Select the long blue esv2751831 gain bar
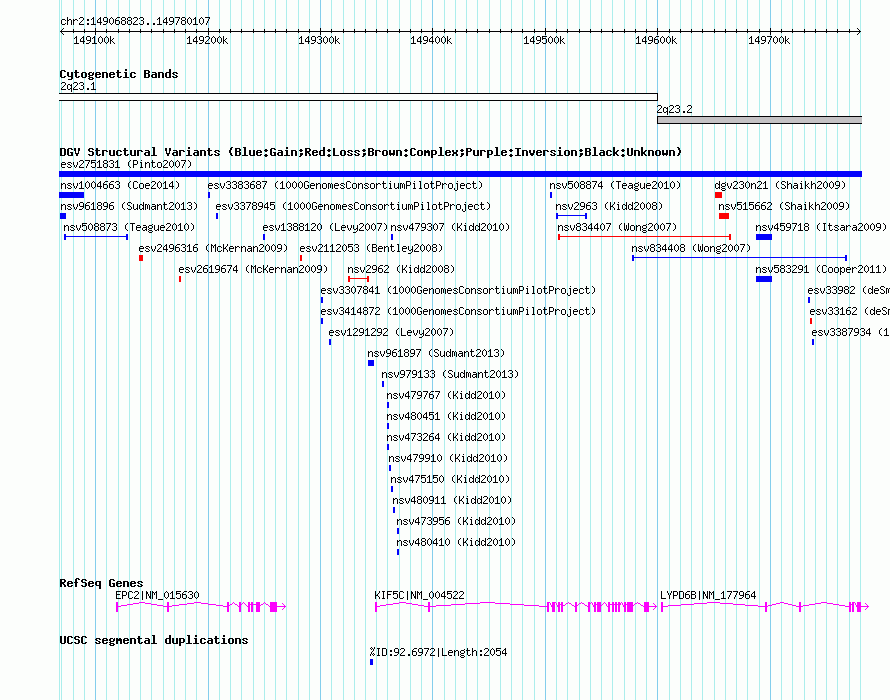Viewport: 890px width, 700px height. pos(460,174)
